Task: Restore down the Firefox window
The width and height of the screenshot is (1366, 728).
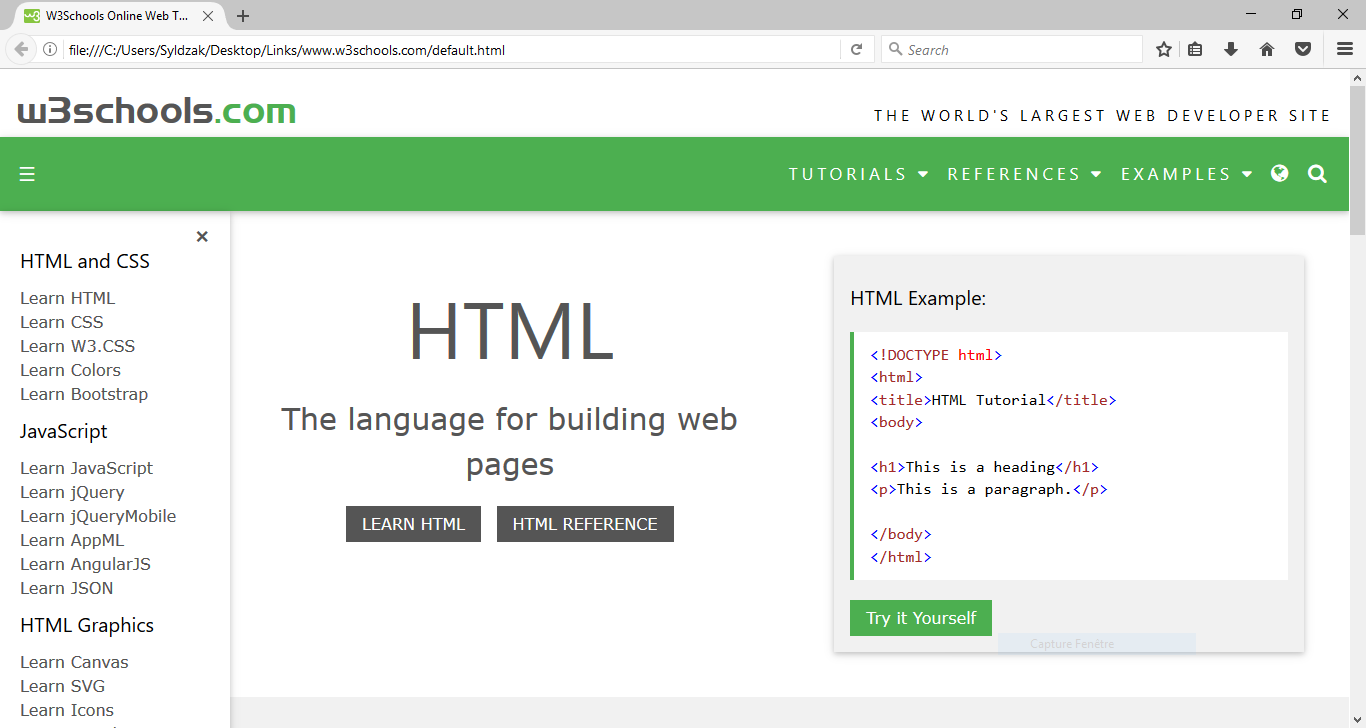Action: (1297, 14)
